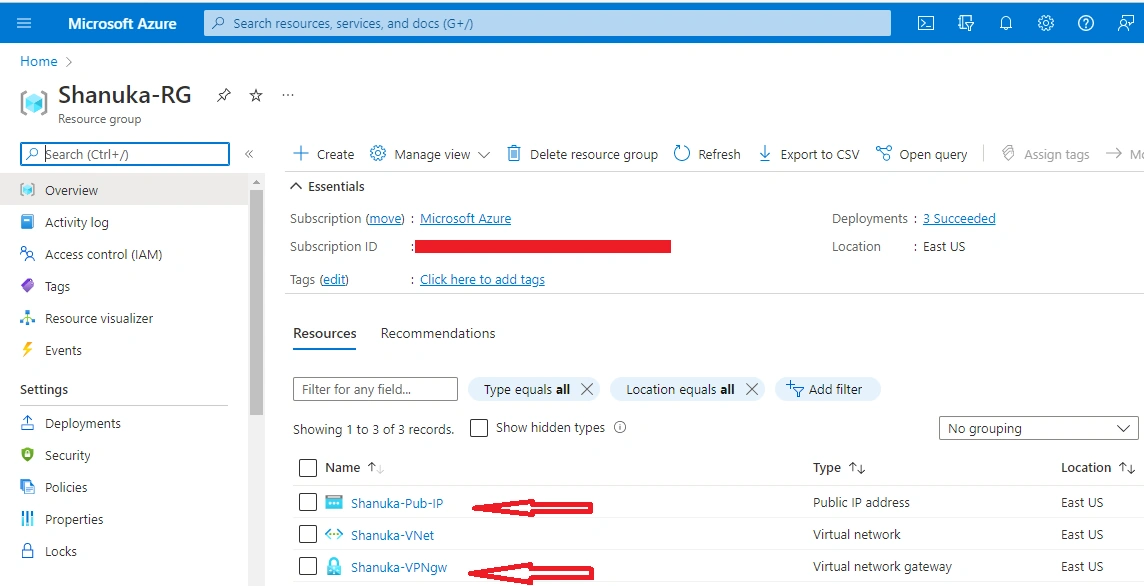Check the Shanuka-Pub-IP row checkbox
The image size is (1144, 586).
click(308, 502)
